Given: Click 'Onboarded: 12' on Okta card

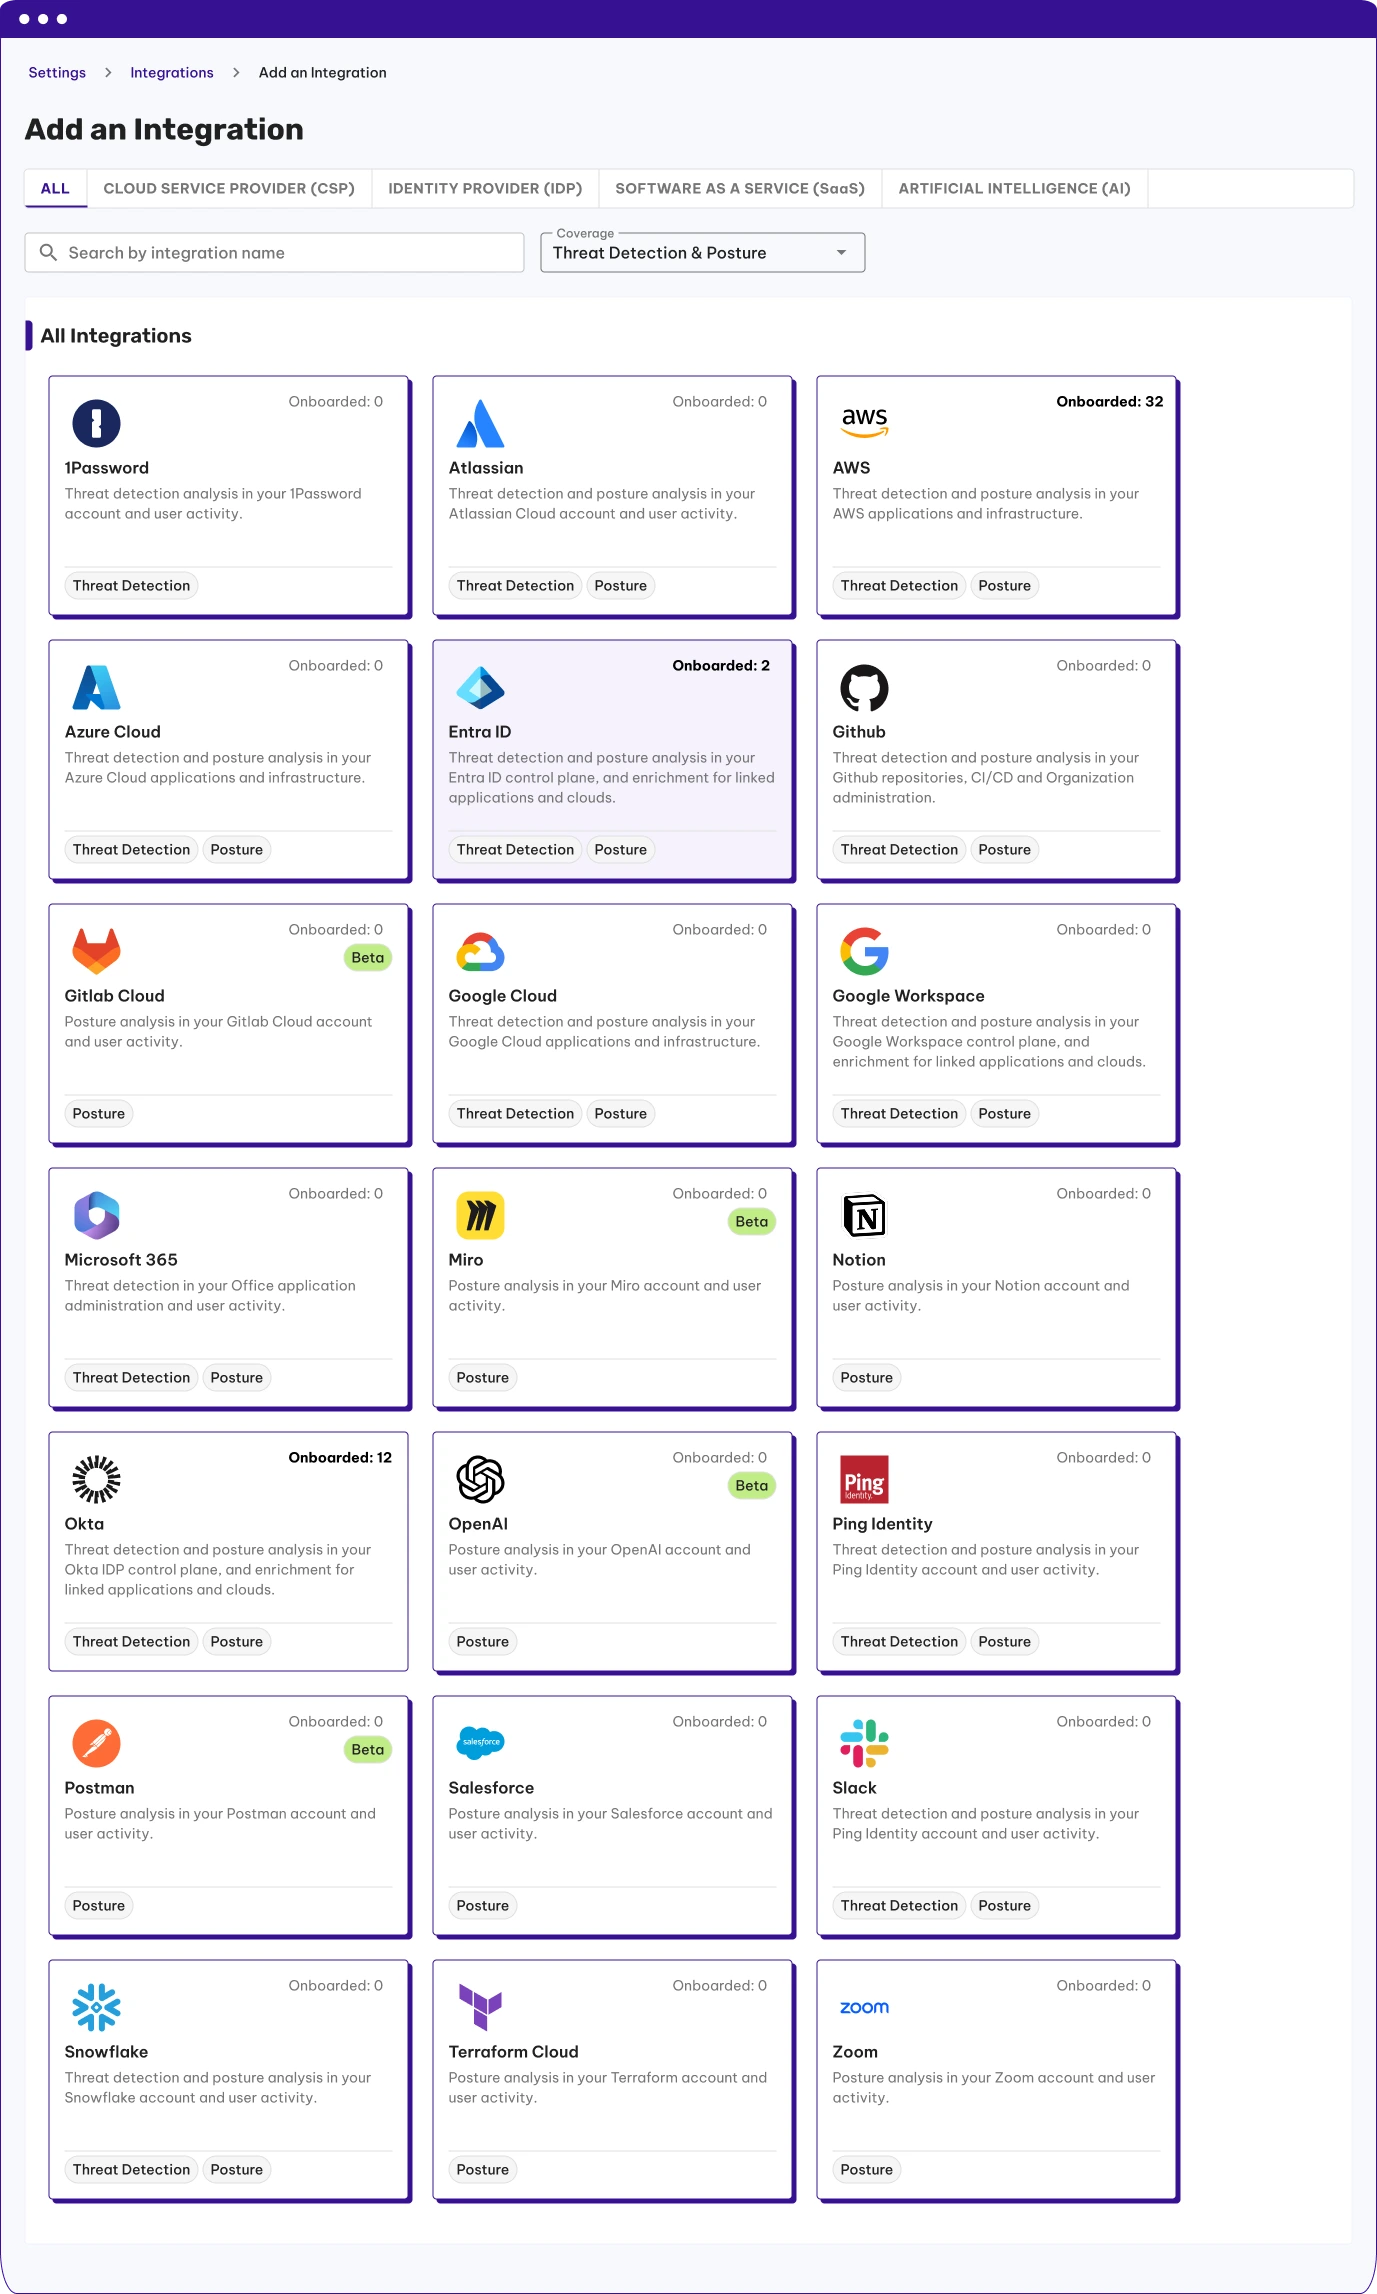Looking at the screenshot, I should pyautogui.click(x=340, y=1457).
